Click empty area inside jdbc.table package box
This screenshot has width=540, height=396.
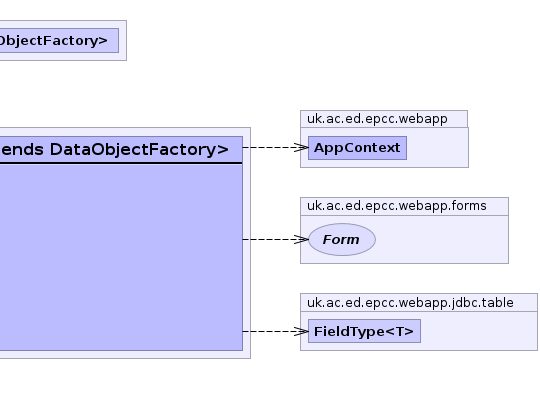tap(479, 331)
